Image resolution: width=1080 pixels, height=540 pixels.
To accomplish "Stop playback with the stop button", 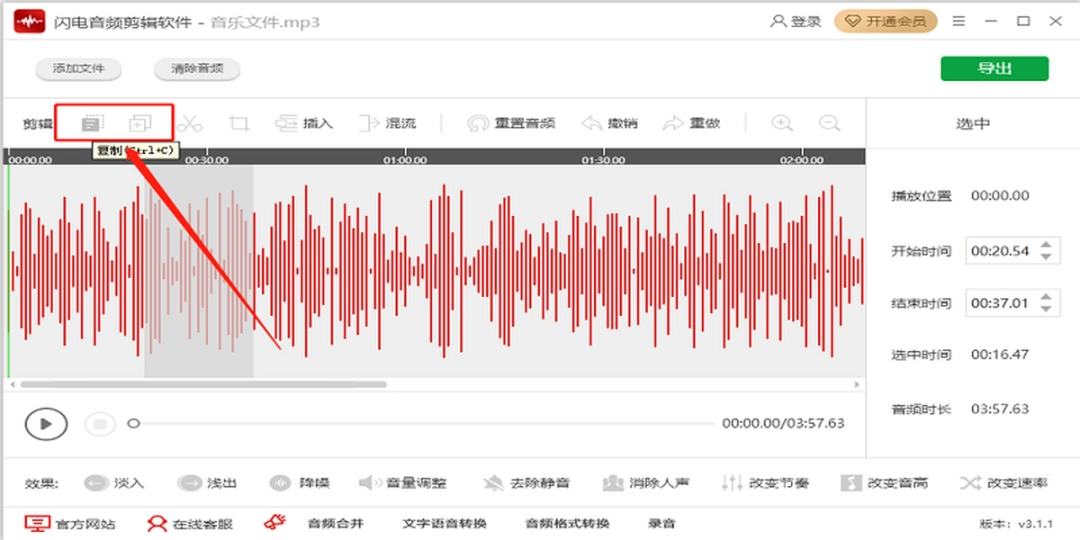I will [x=100, y=424].
